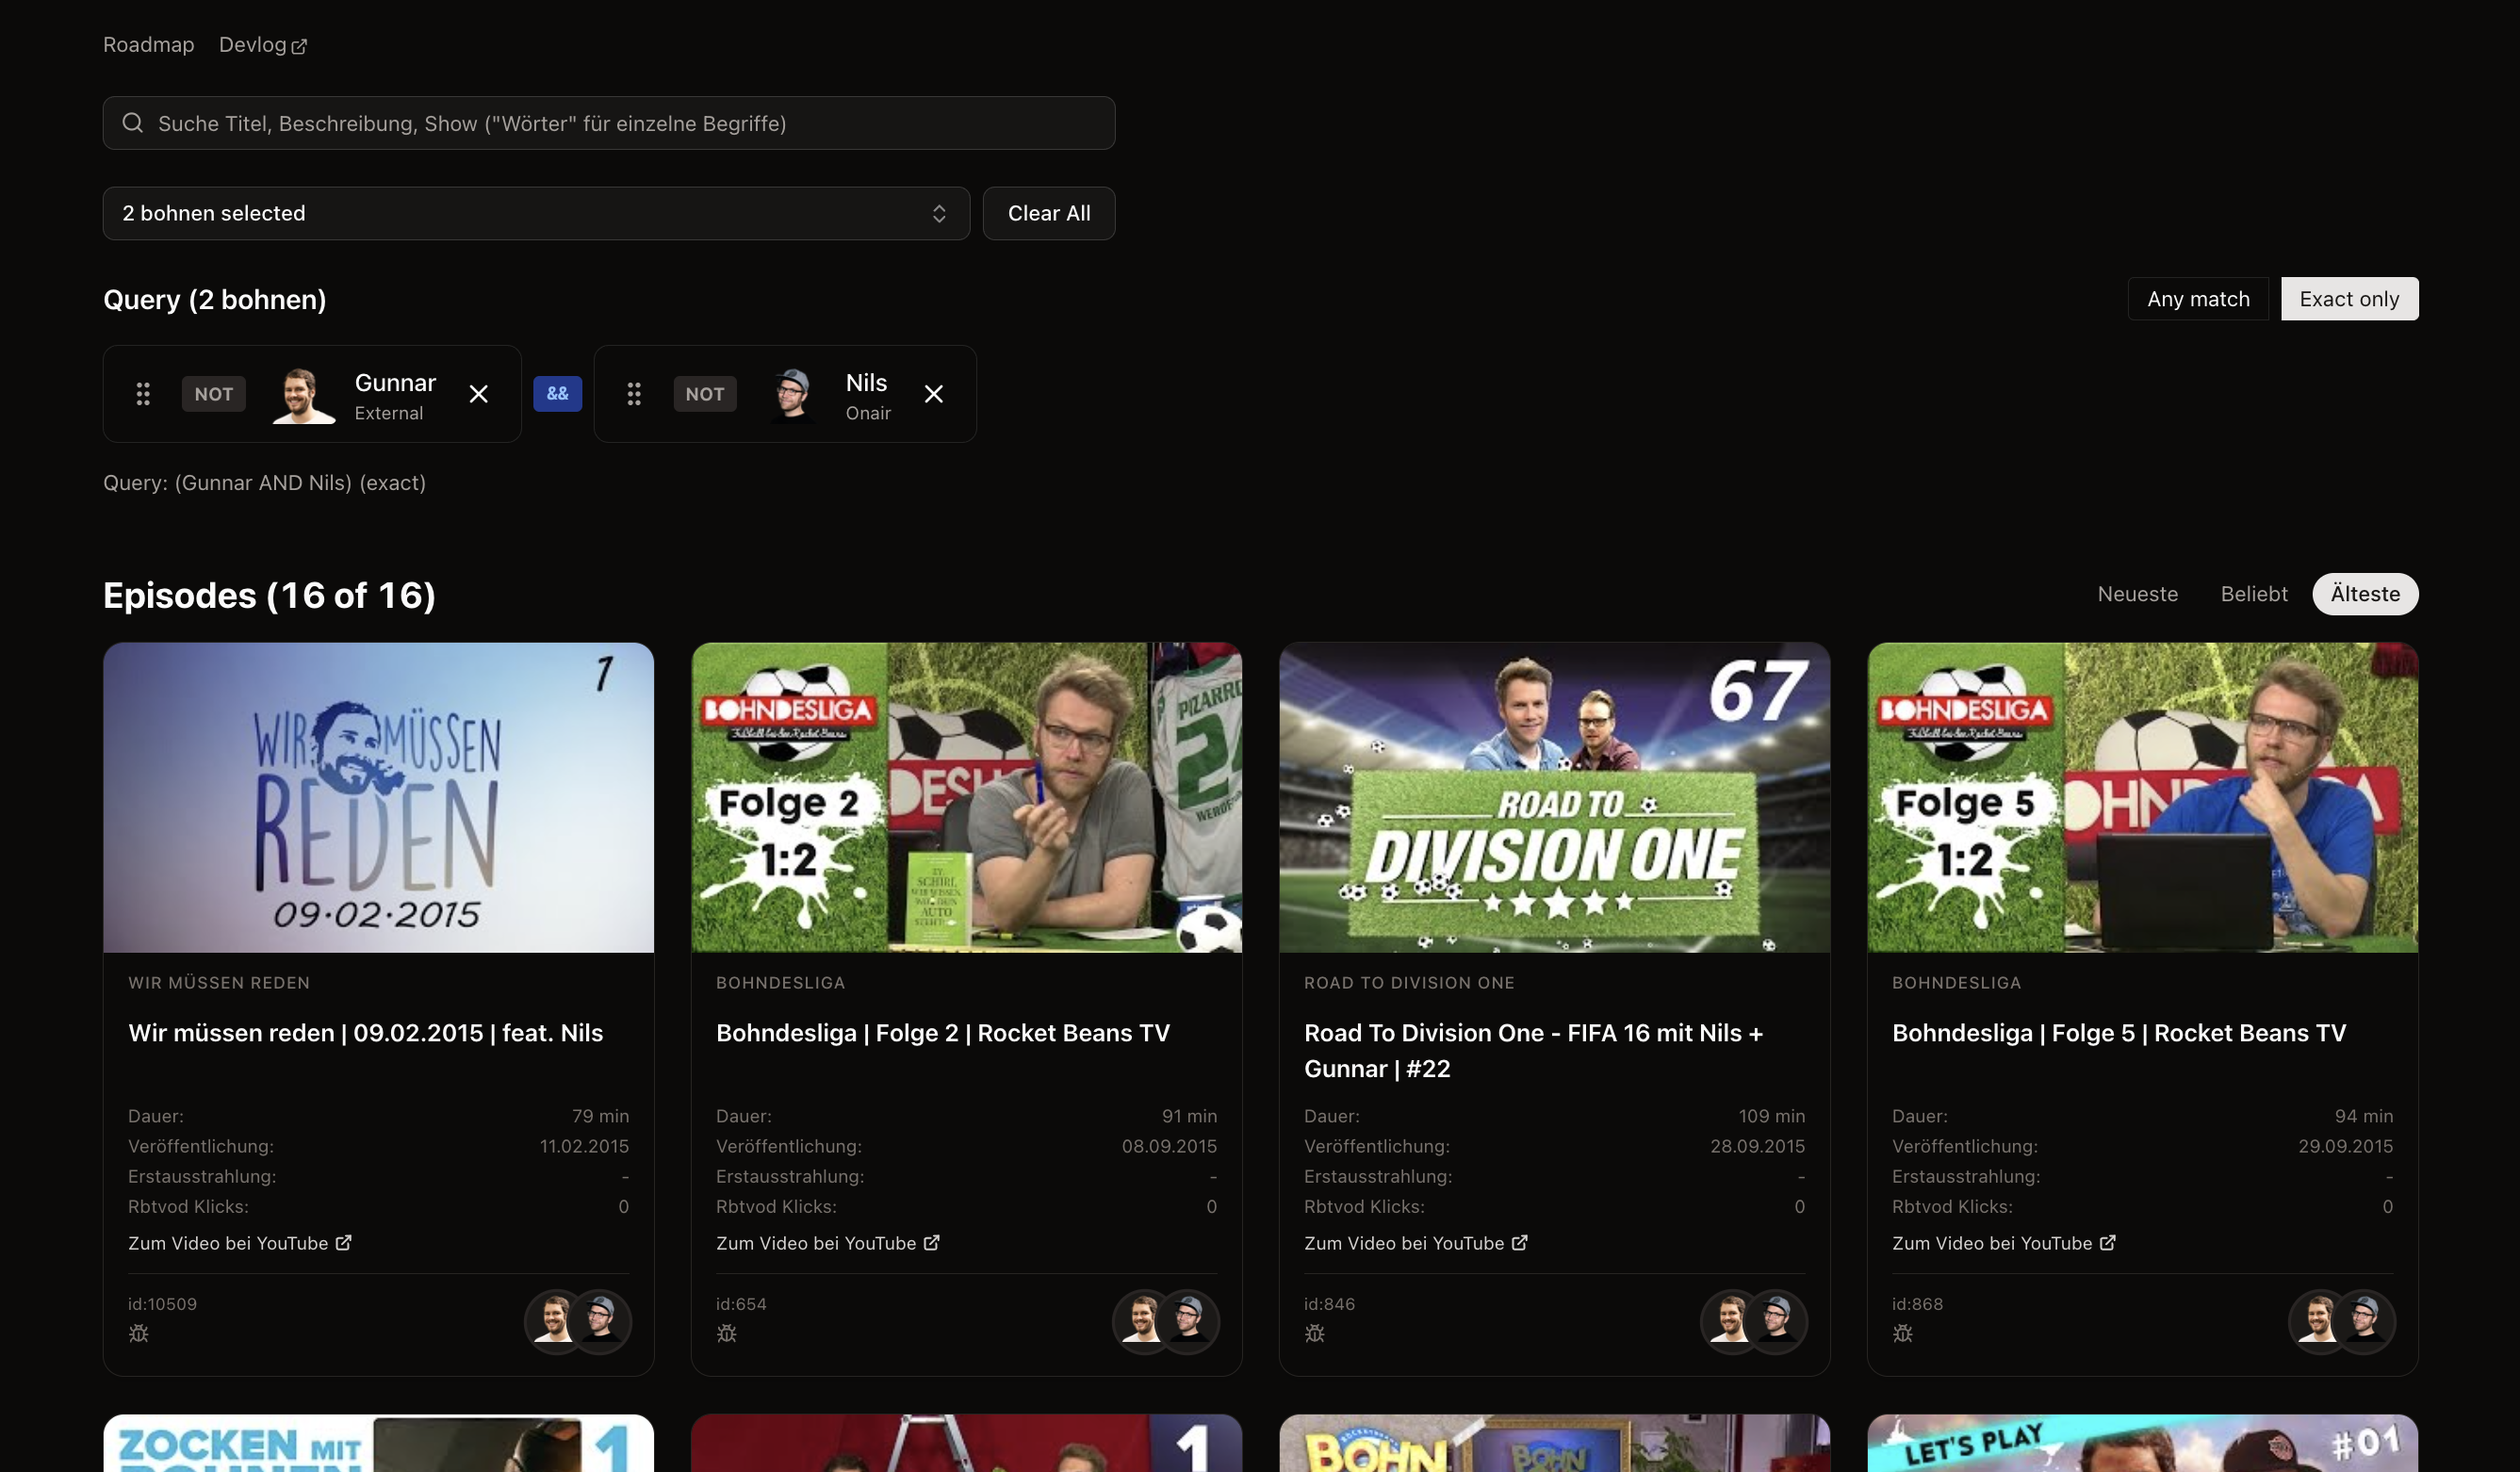The height and width of the screenshot is (1472, 2520).
Task: Open the Roadmap menu item
Action: coord(149,45)
